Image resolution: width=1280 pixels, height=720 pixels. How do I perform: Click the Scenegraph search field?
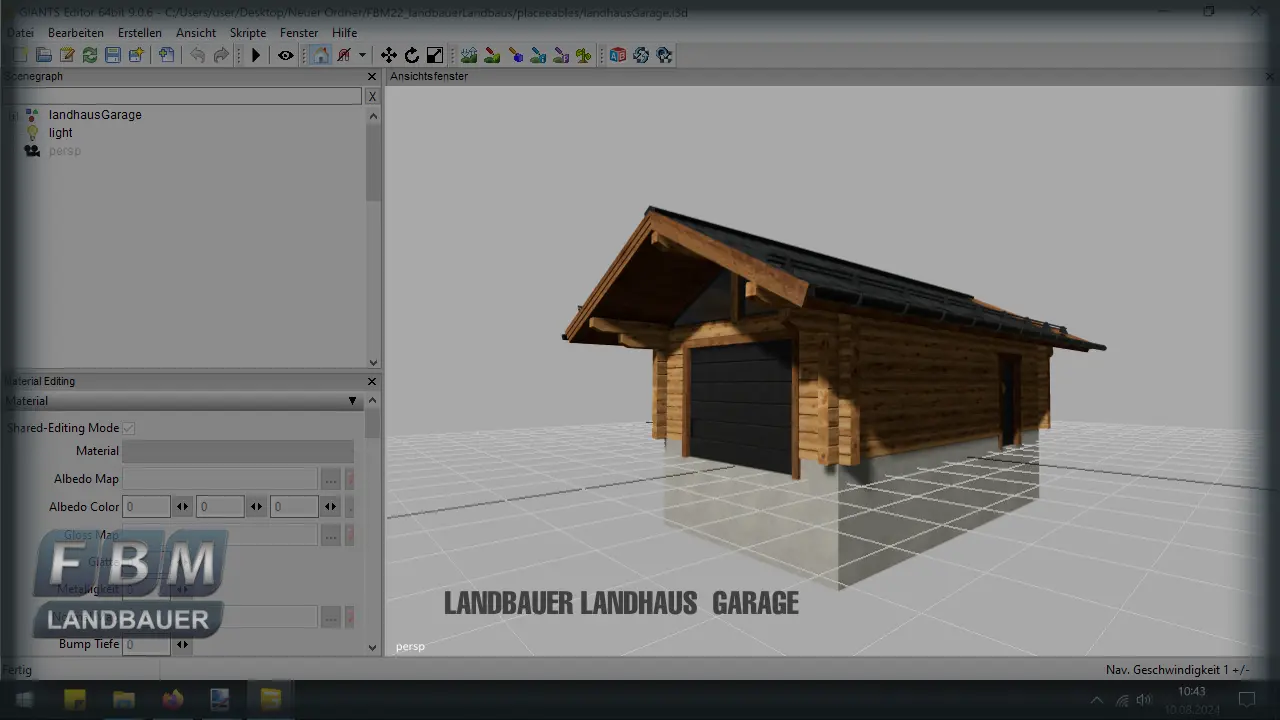182,96
